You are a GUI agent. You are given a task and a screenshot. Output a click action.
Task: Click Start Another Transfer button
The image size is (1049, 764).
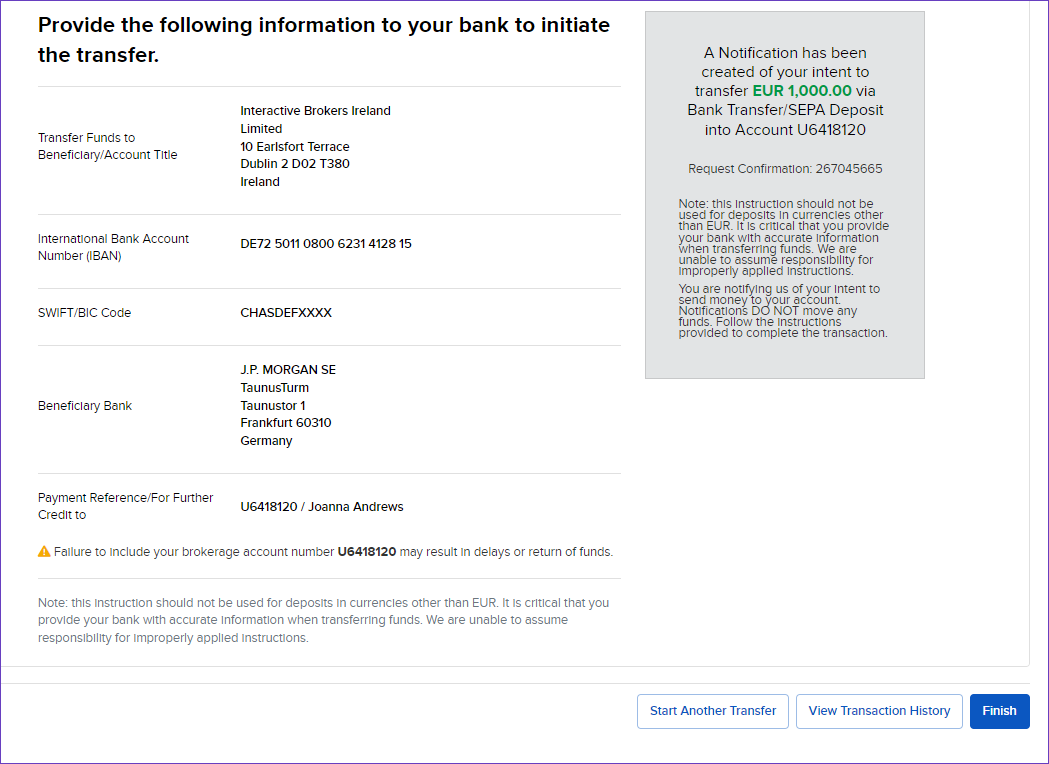click(712, 711)
